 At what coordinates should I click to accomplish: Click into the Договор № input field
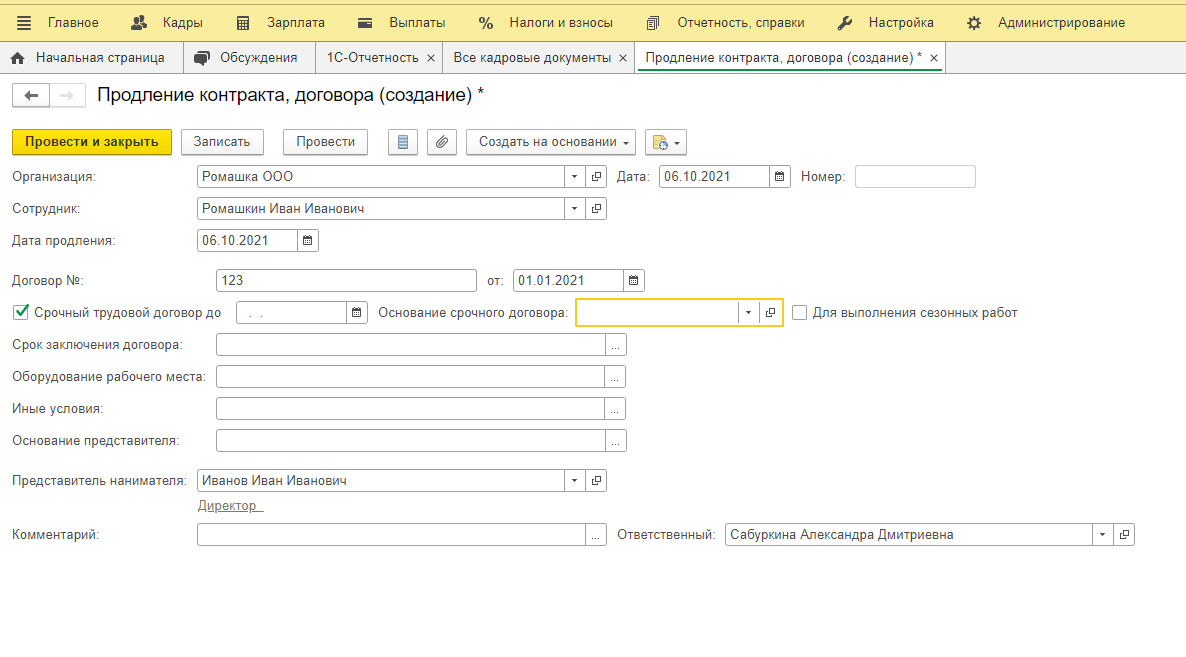tap(346, 281)
